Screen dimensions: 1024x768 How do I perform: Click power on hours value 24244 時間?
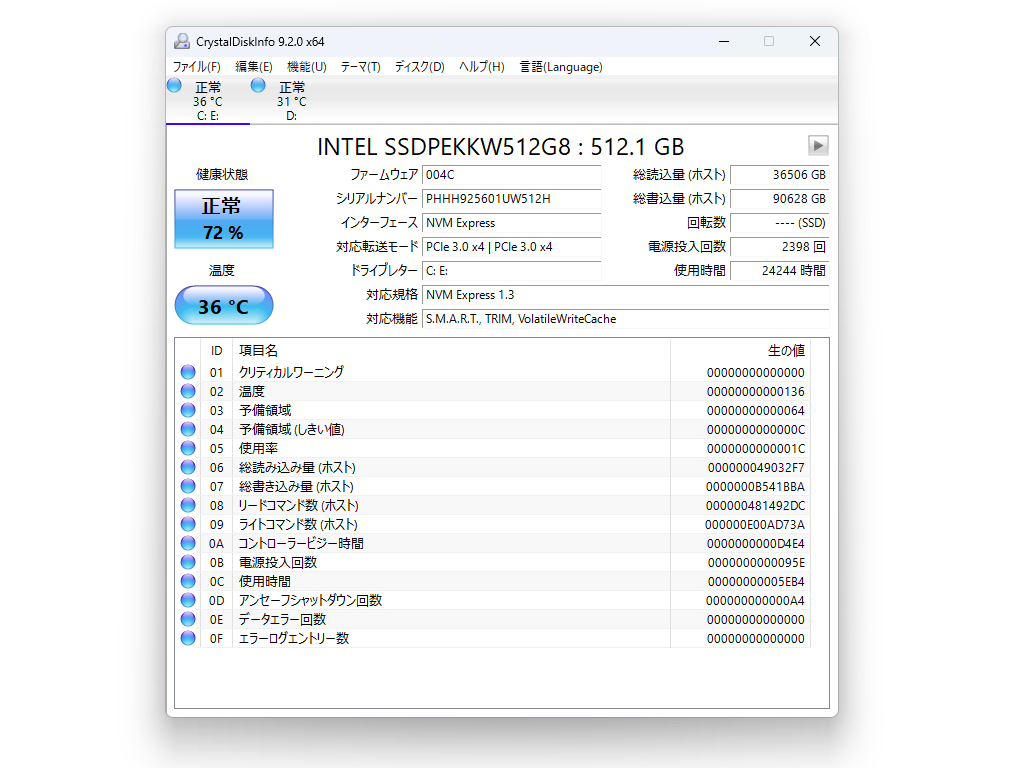coord(780,271)
